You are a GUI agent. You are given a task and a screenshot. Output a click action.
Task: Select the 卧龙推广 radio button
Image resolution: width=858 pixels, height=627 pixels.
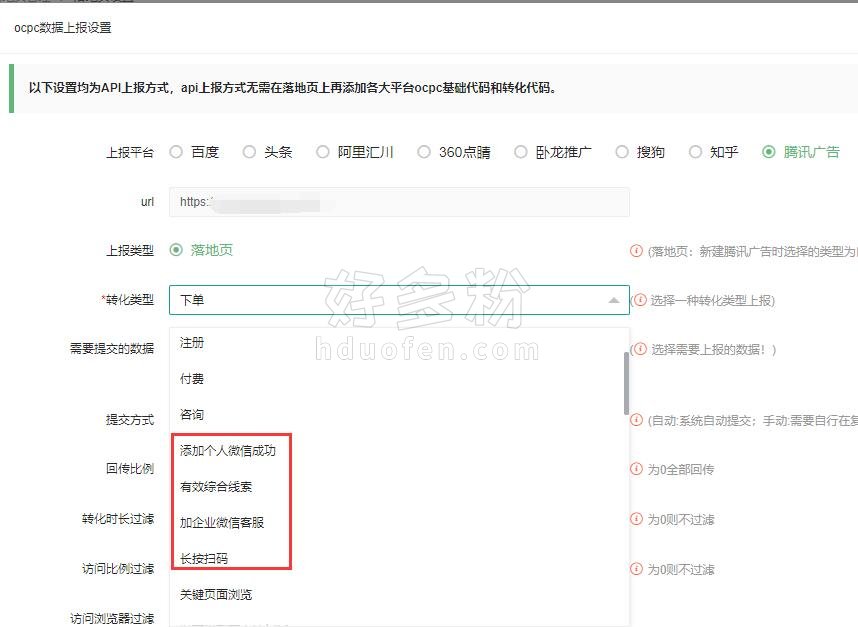pos(520,152)
